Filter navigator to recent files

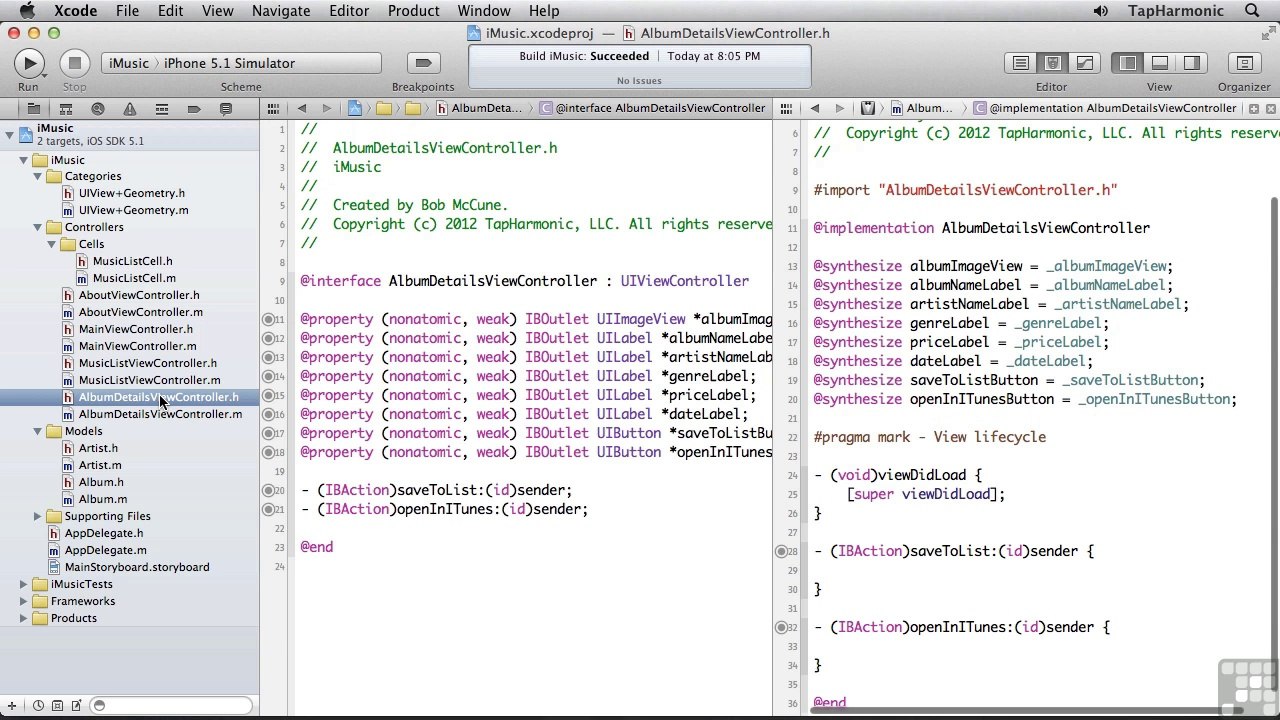point(38,706)
